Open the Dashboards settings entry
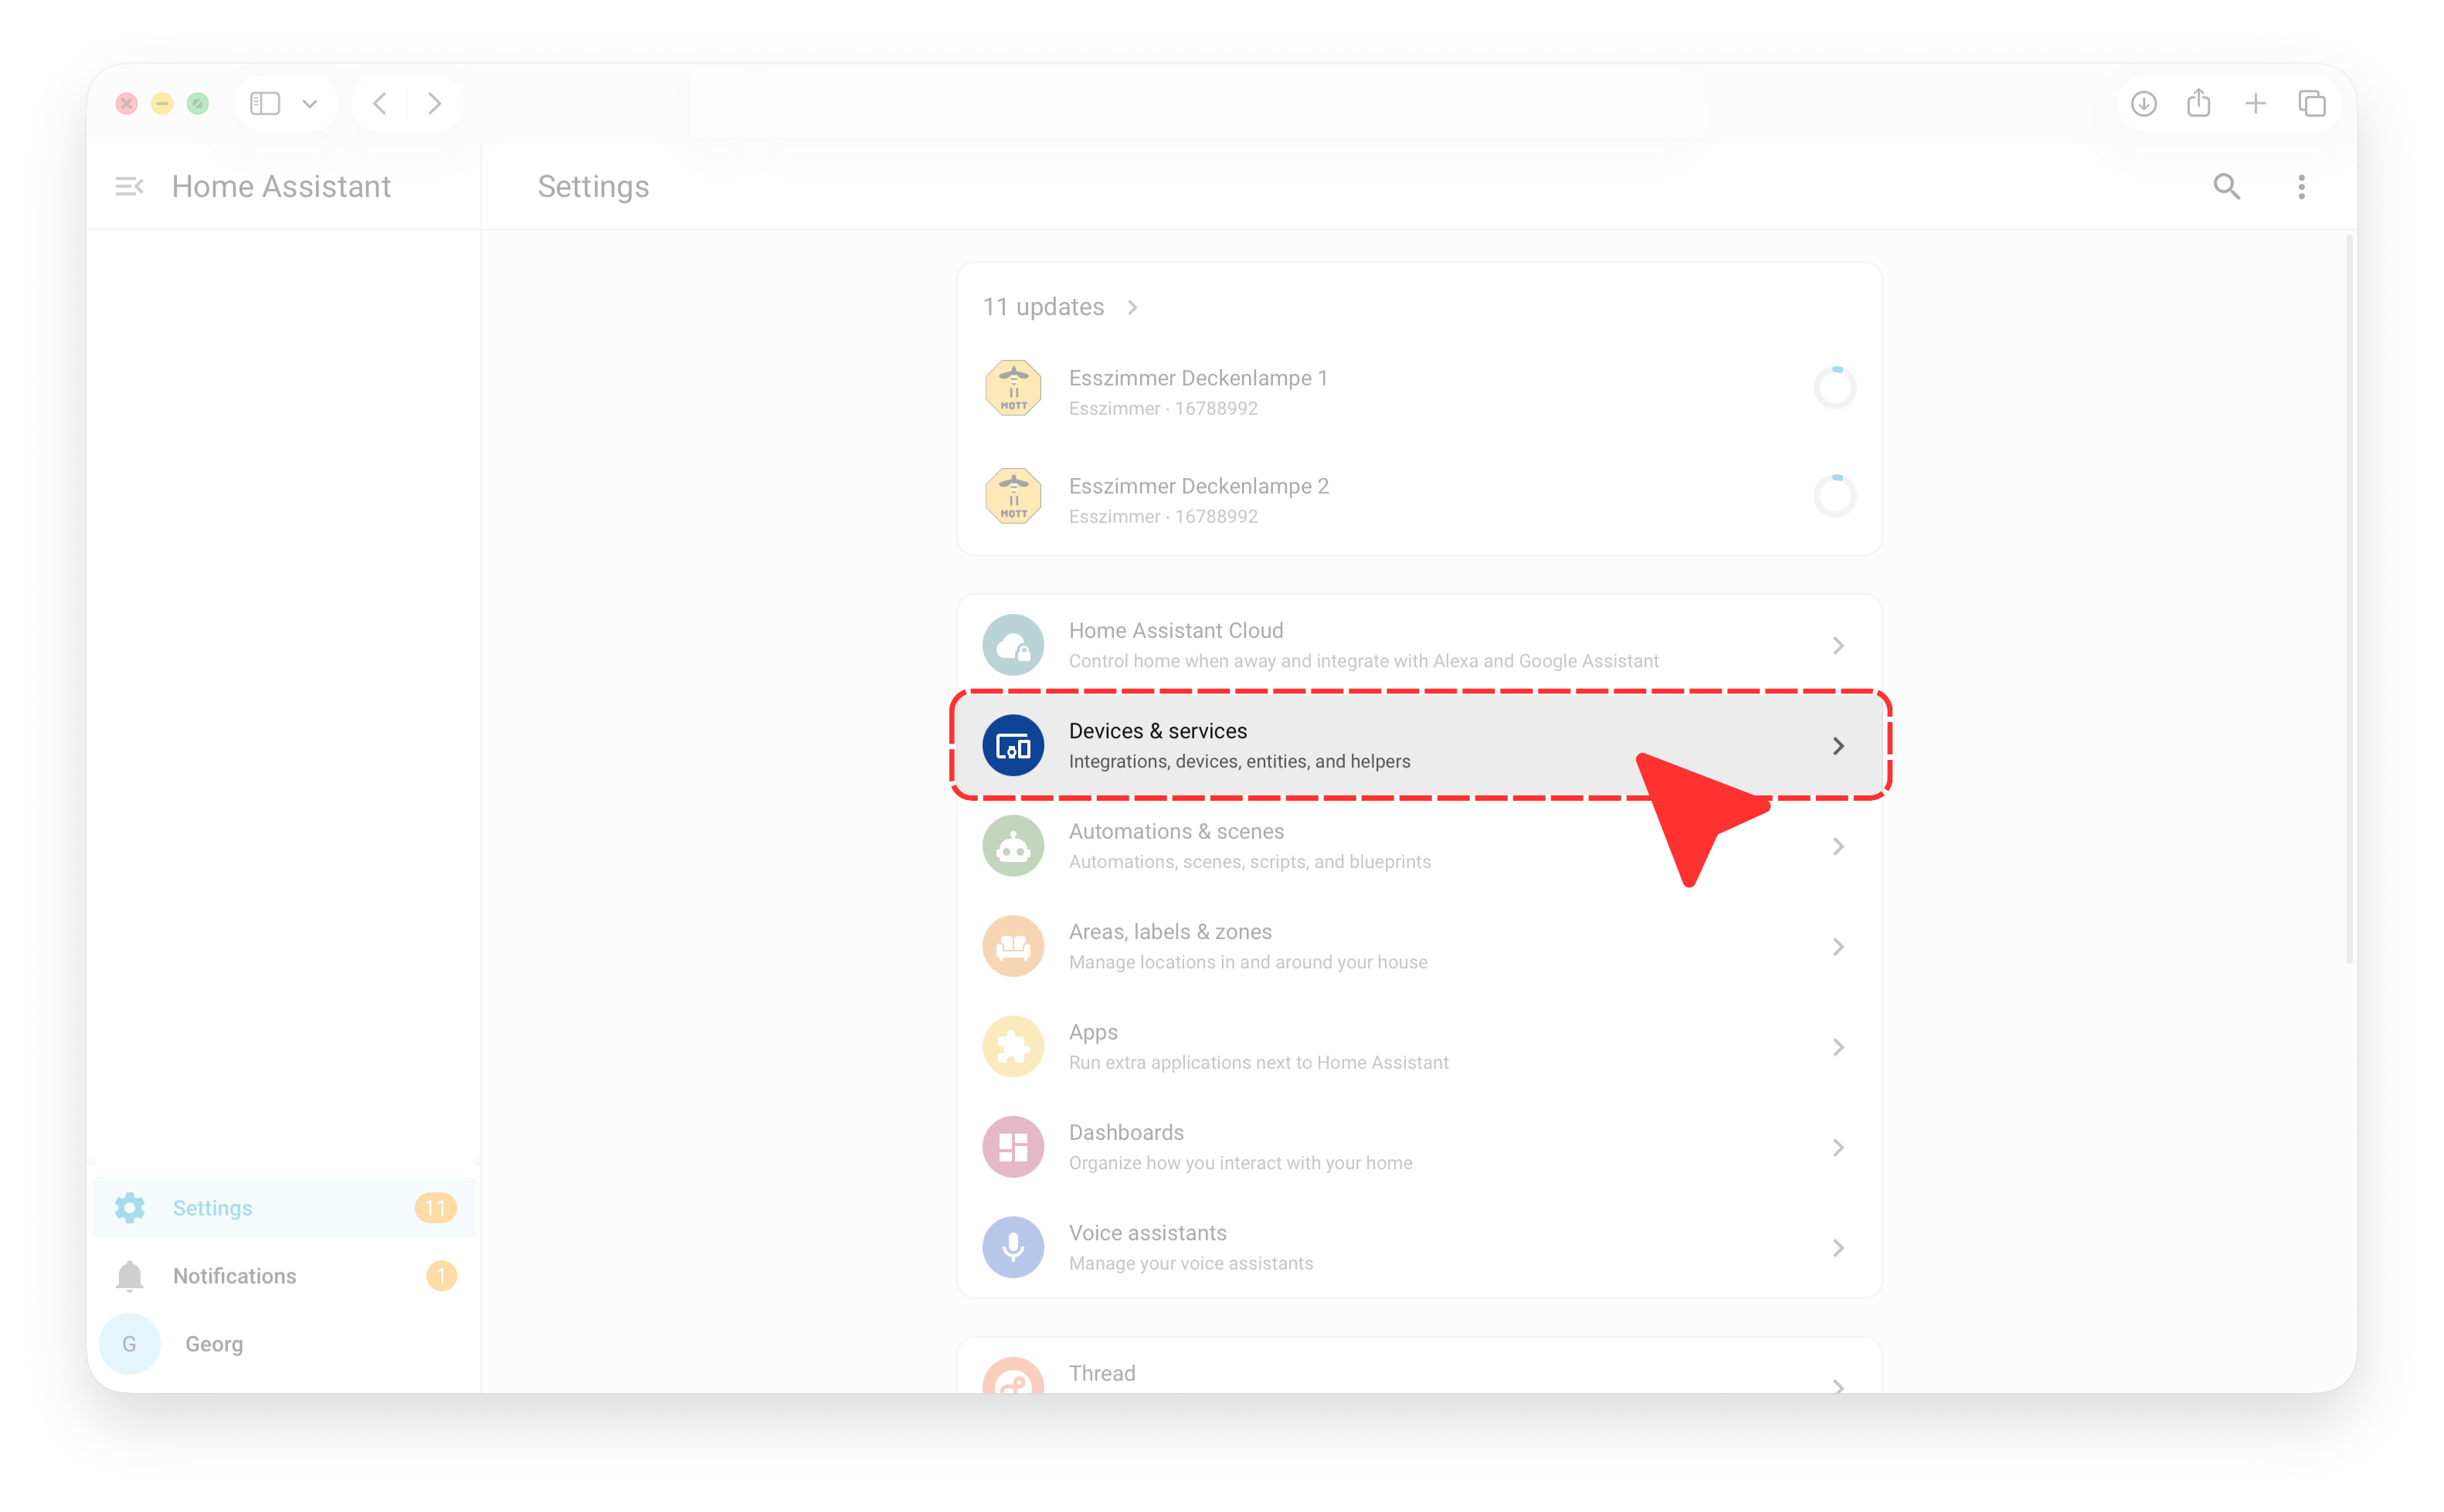 click(x=1419, y=1147)
